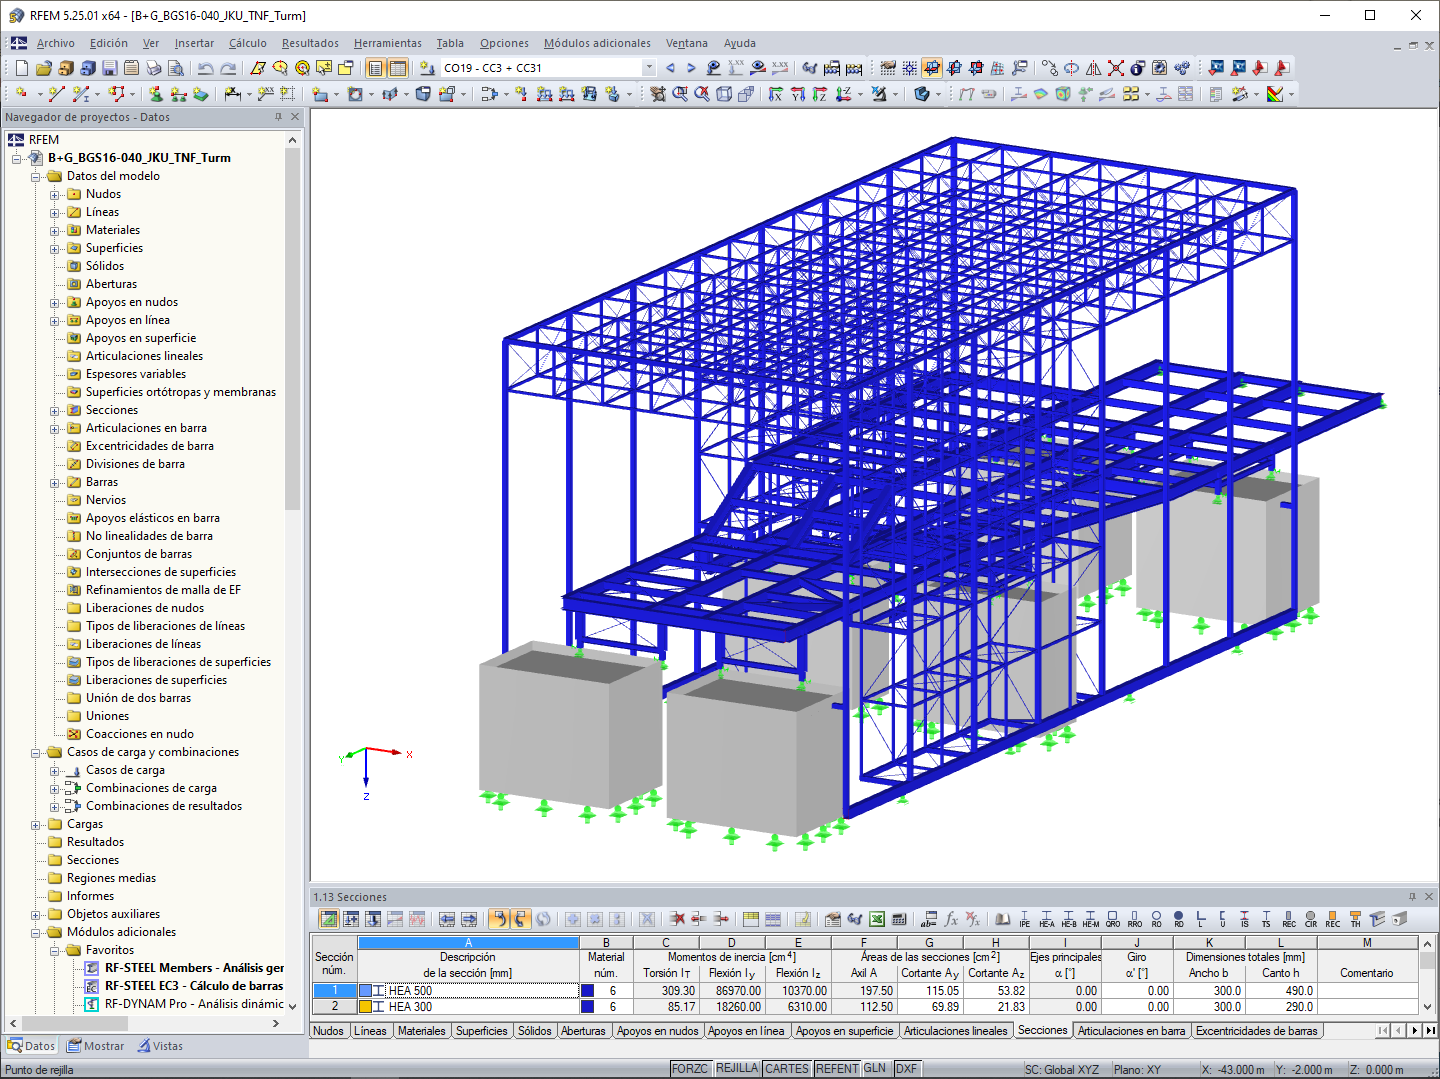Select the Save icon in the main toolbar
Viewport: 1440px width, 1079px height.
(x=110, y=68)
